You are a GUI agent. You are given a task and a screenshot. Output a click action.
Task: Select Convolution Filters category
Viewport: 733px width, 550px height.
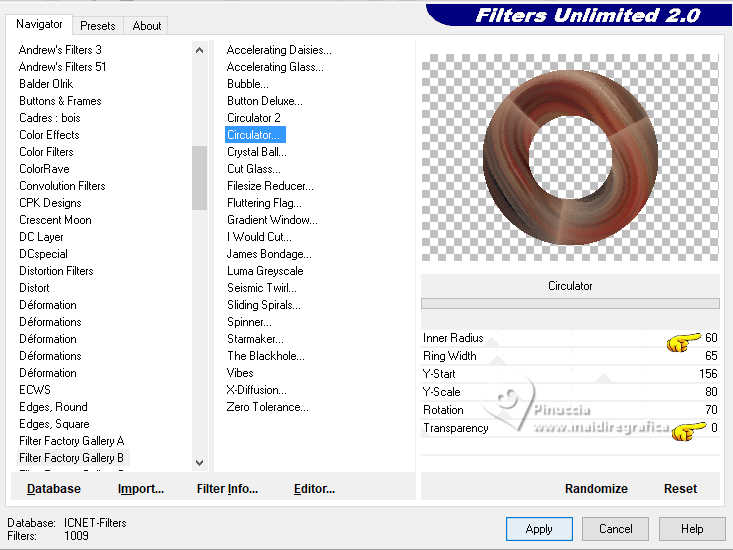tap(62, 186)
